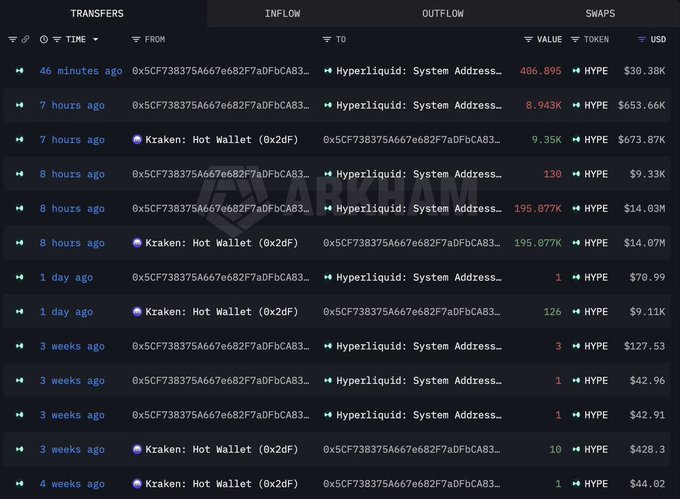Click the chain icon on the $653.66K row
This screenshot has width=680, height=499.
click(20, 105)
